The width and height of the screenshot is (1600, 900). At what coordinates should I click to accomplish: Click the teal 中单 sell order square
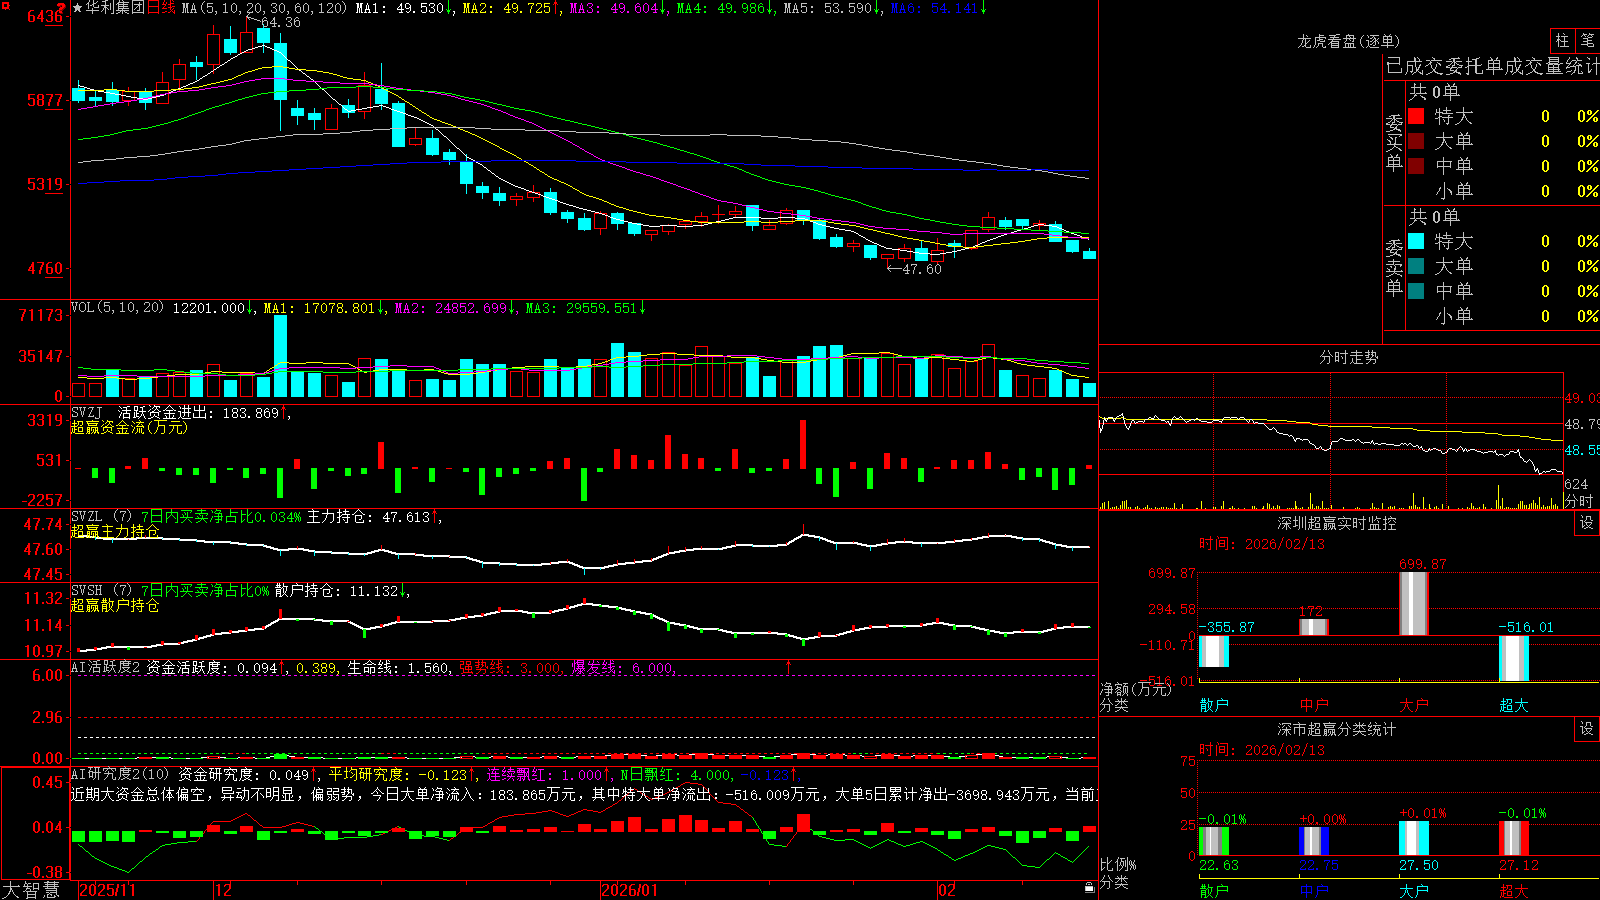click(1416, 291)
